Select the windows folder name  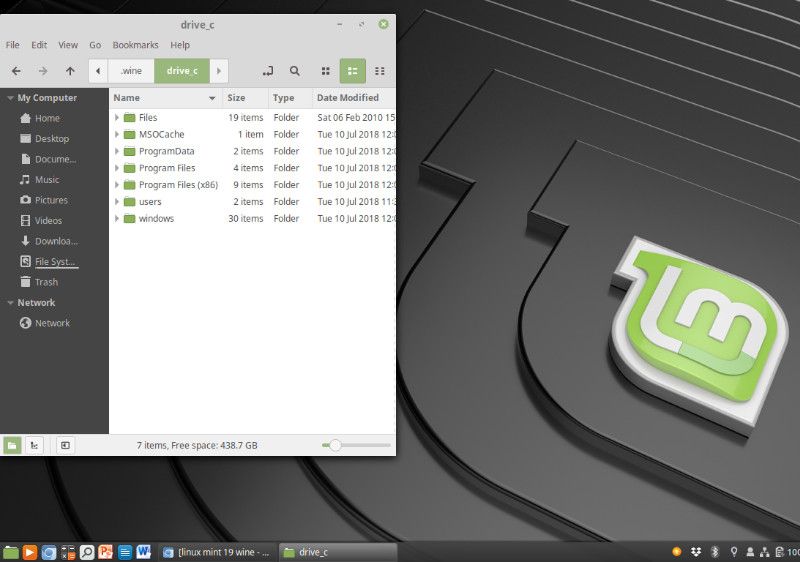156,218
